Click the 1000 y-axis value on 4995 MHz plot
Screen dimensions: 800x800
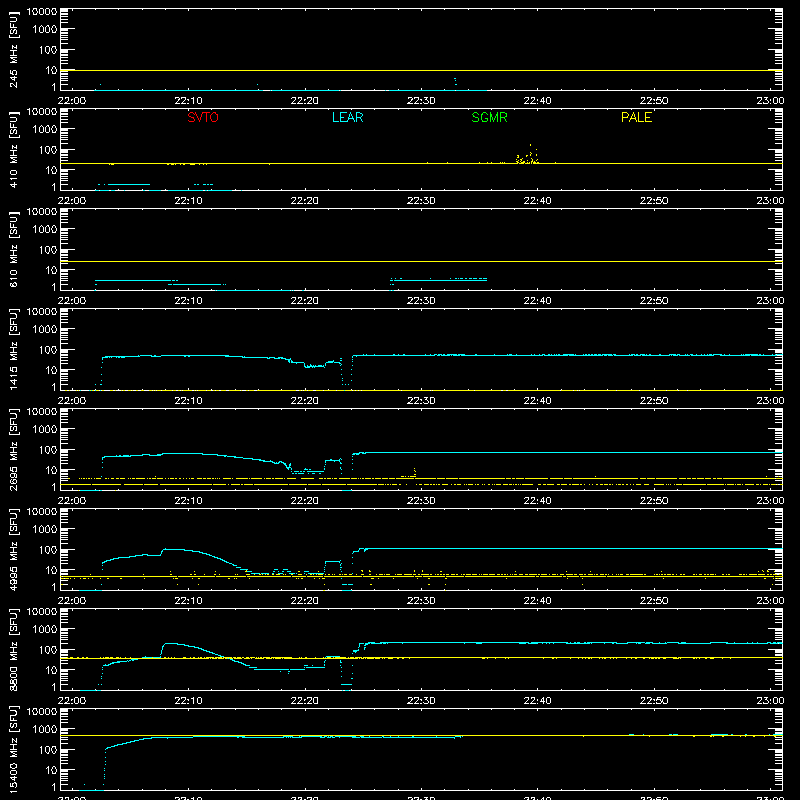point(45,530)
